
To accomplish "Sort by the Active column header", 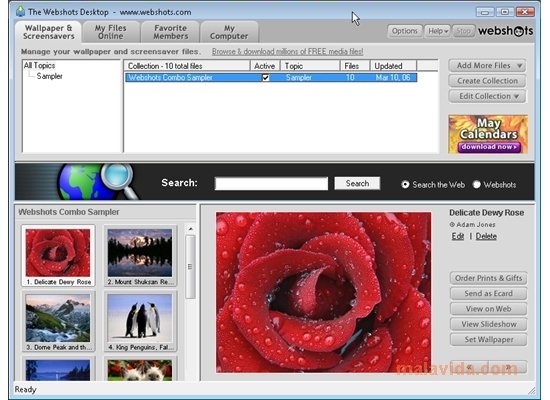I will pos(265,66).
